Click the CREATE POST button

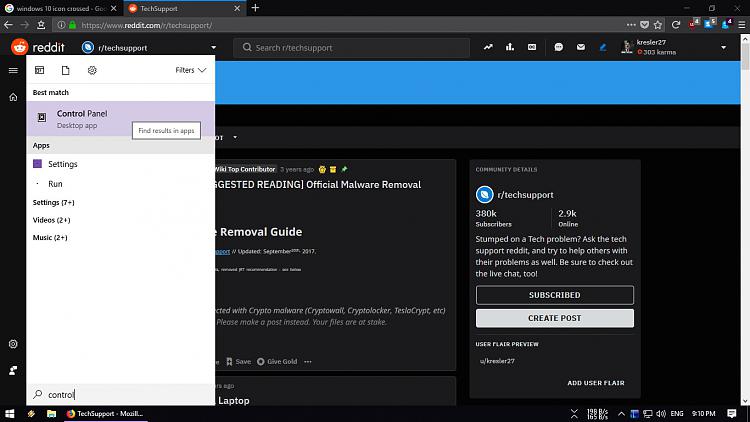coord(554,318)
